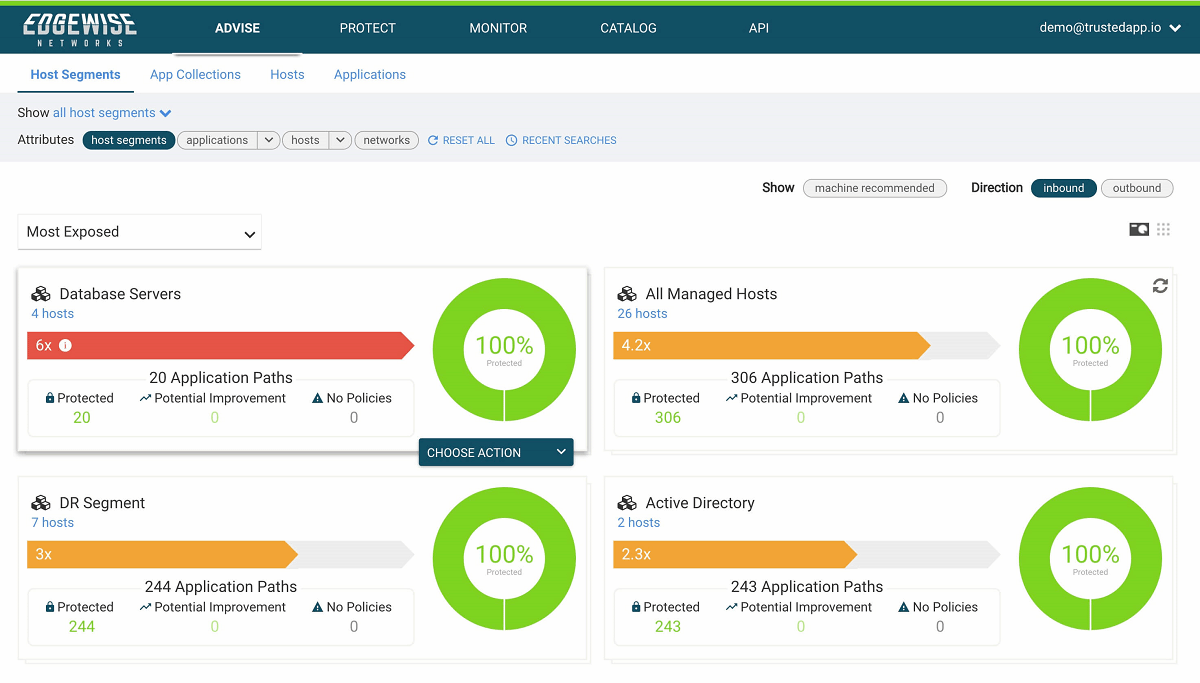This screenshot has height=683, width=1200.
Task: Set traffic Direction to outbound
Action: click(x=1137, y=188)
